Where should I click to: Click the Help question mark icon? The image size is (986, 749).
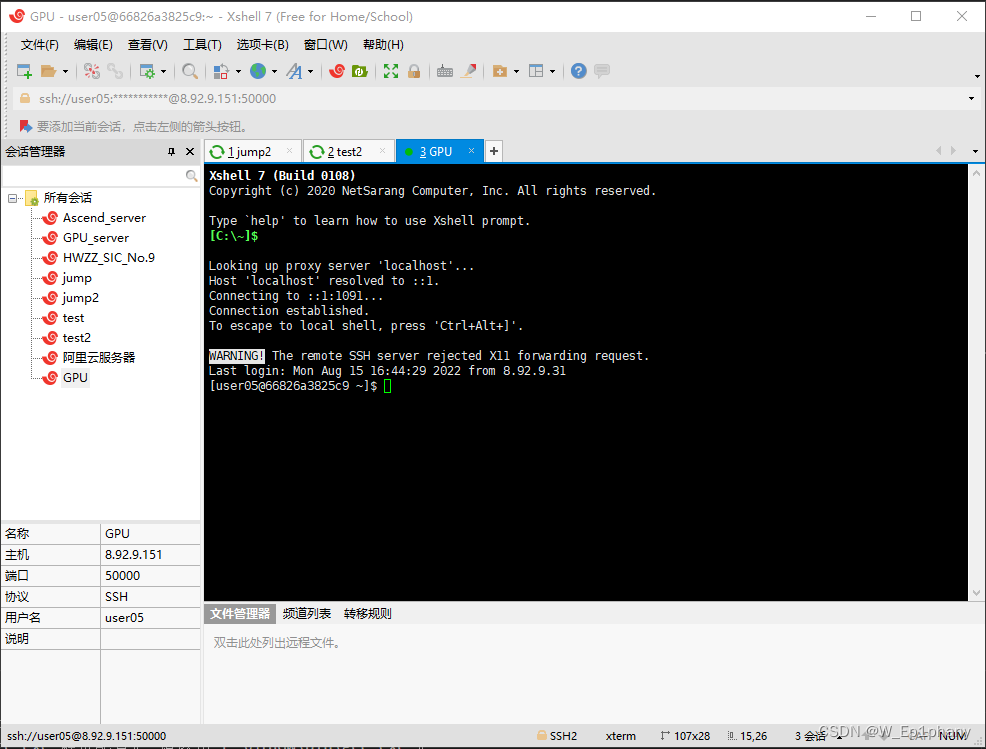coord(578,70)
